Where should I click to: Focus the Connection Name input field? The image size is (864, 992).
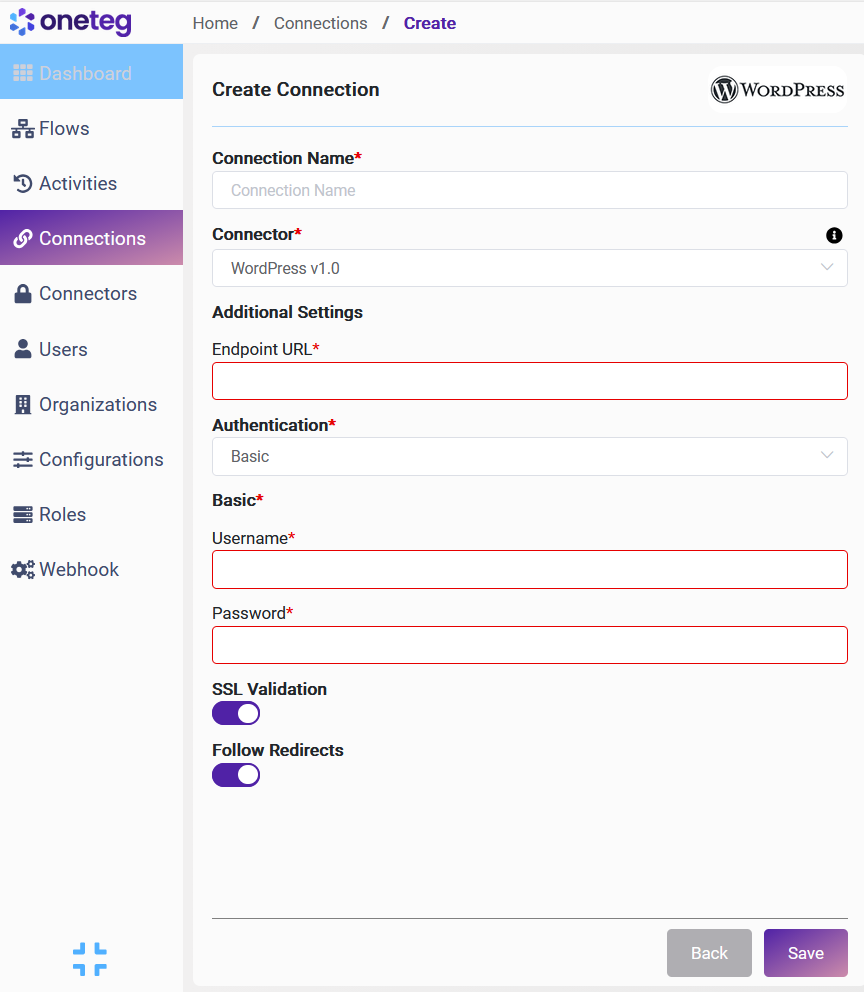click(x=529, y=190)
